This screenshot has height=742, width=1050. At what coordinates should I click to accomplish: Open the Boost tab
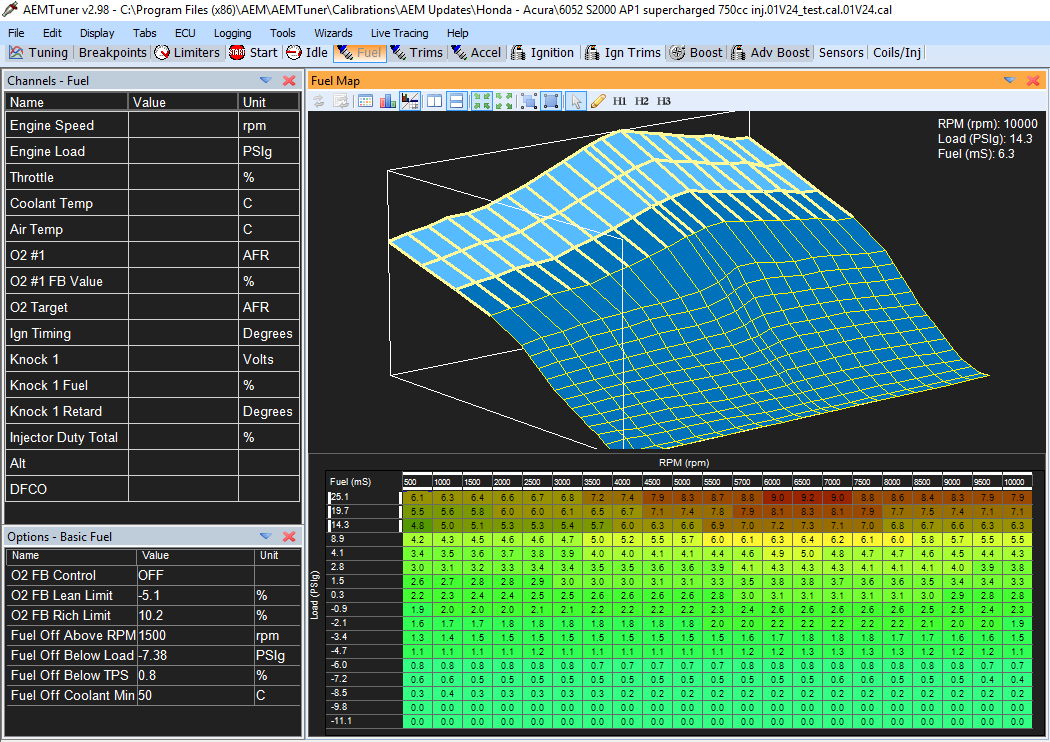tap(696, 53)
